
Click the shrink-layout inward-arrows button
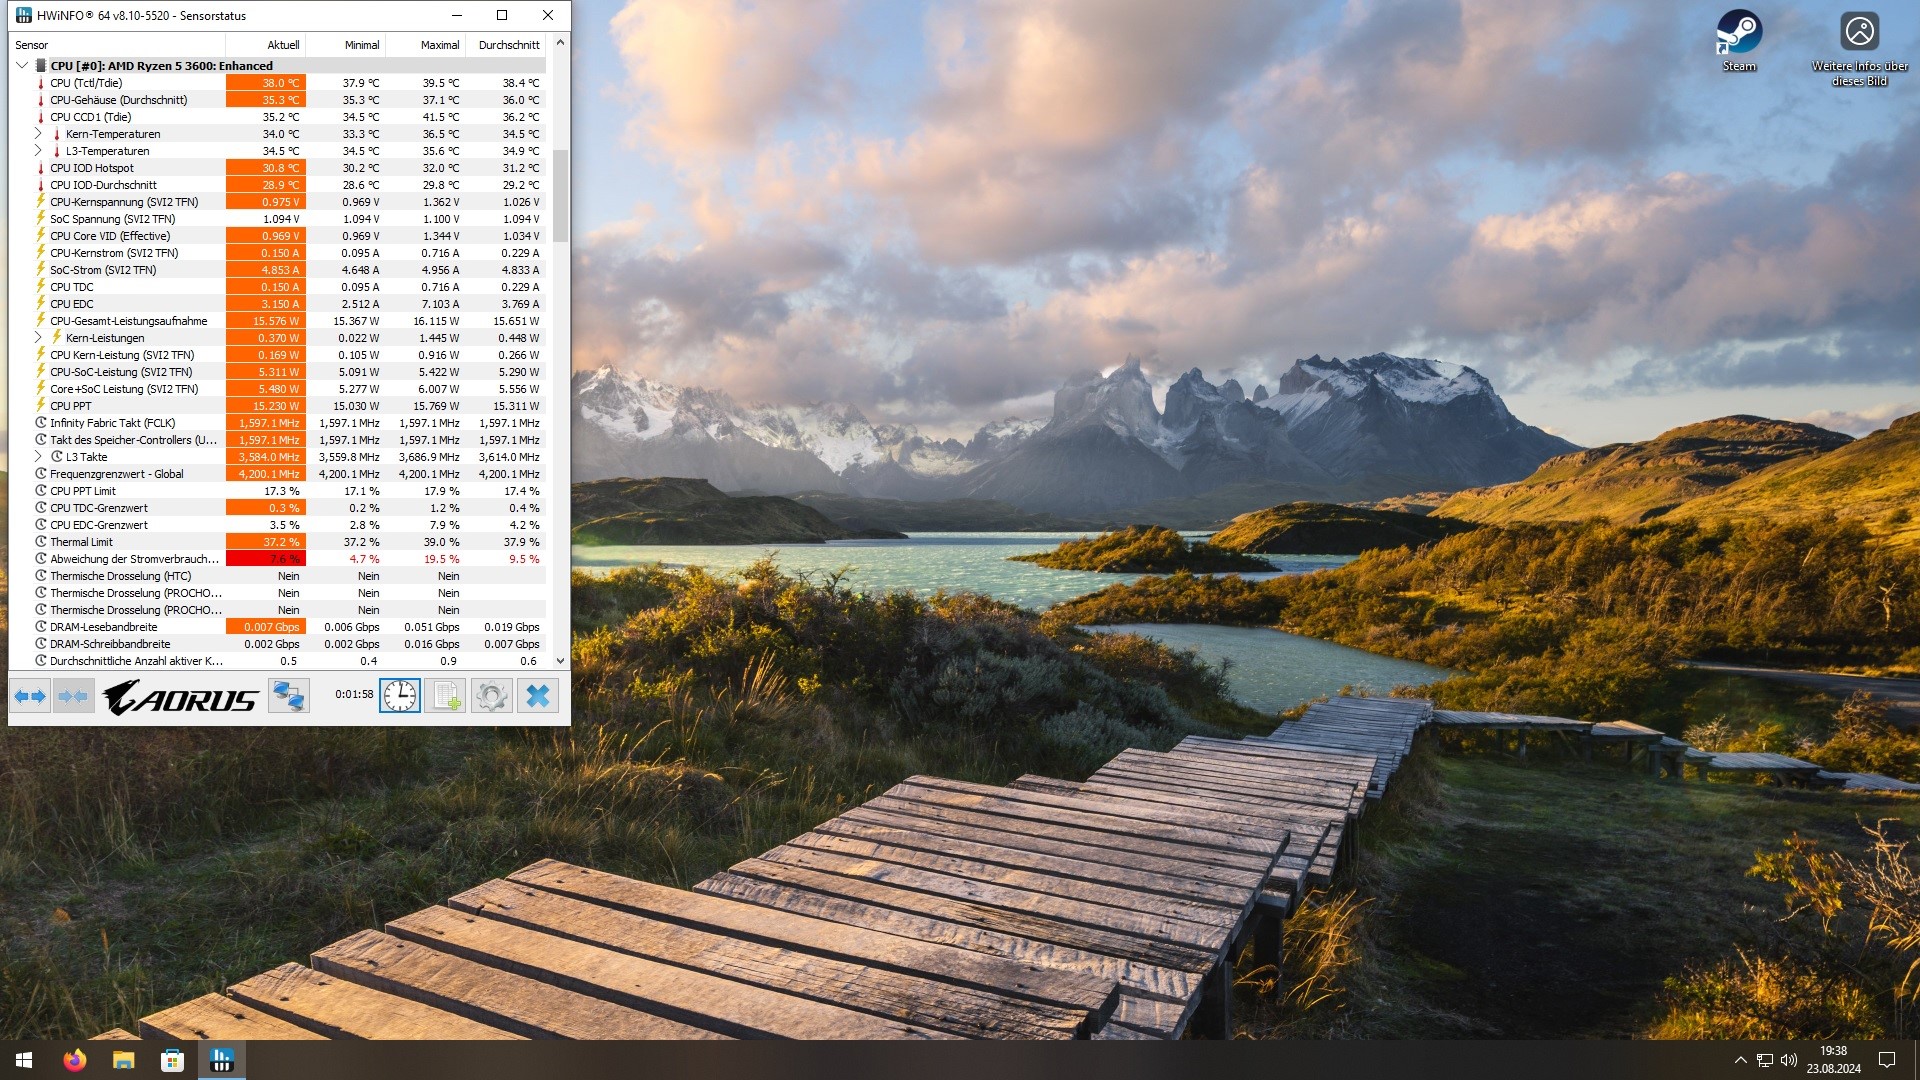pyautogui.click(x=73, y=696)
